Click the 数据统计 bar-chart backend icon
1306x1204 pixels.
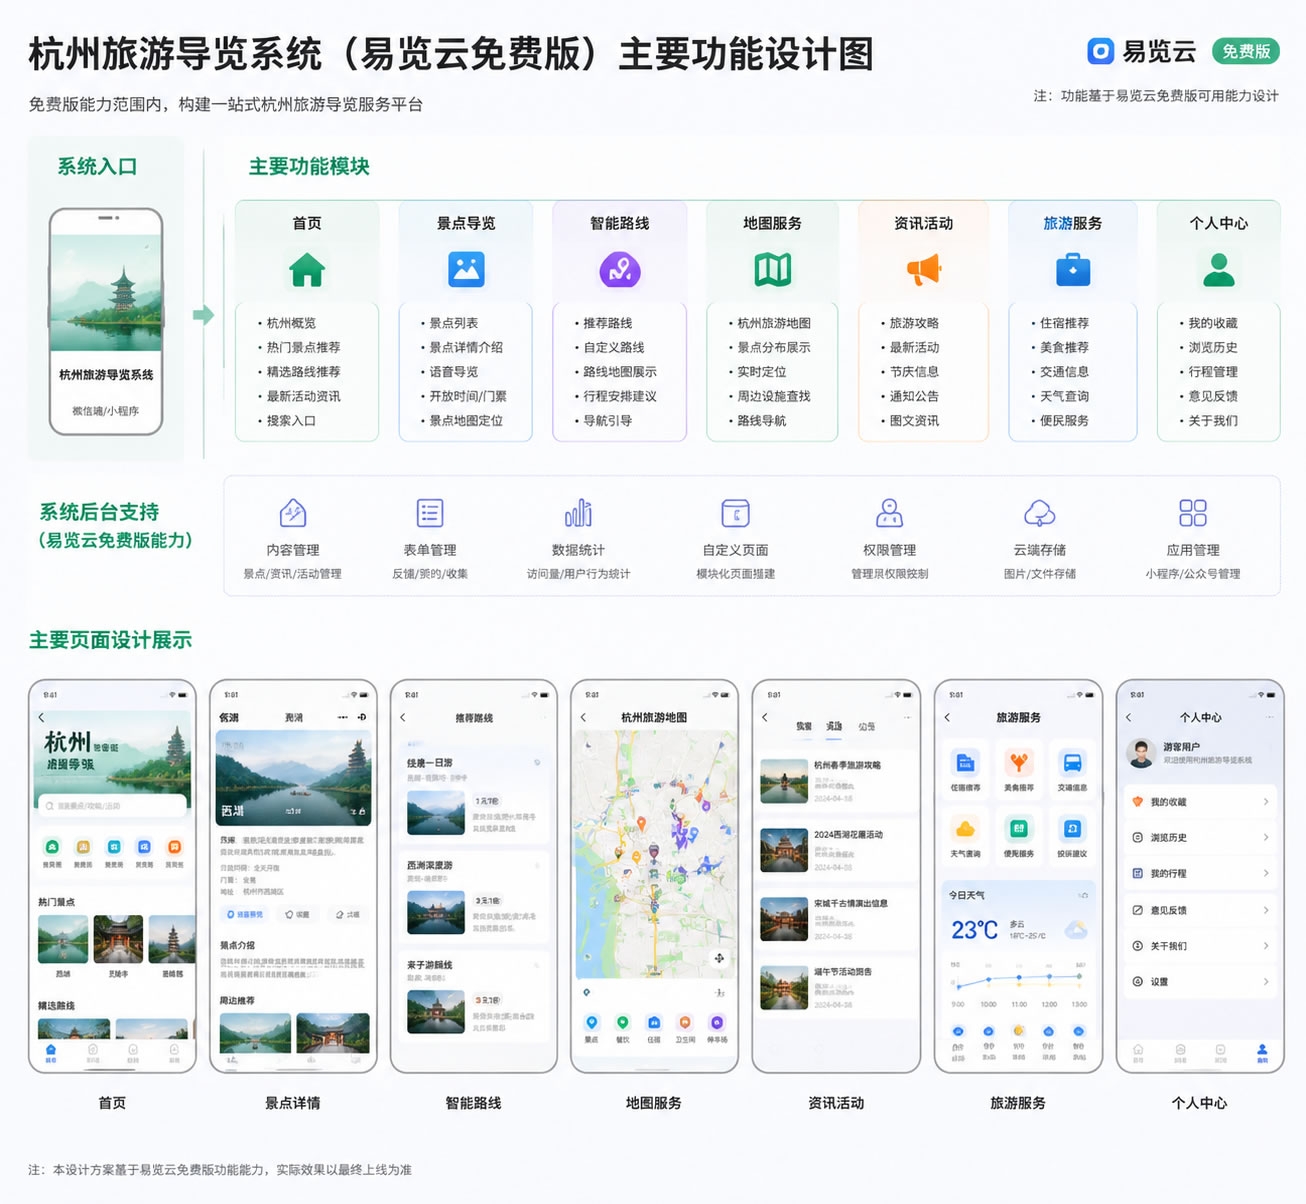(x=580, y=514)
